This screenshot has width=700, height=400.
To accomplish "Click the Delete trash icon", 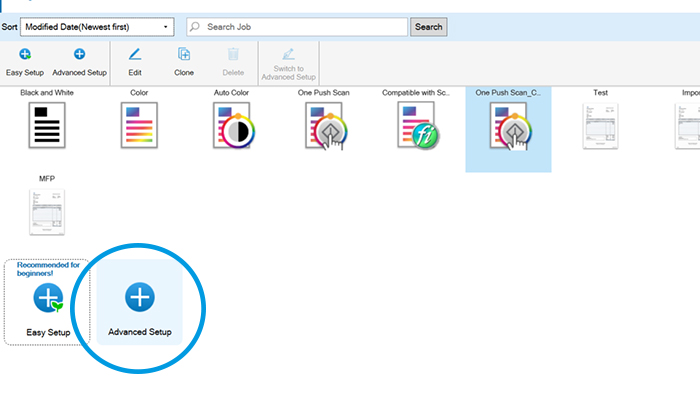I will [233, 60].
